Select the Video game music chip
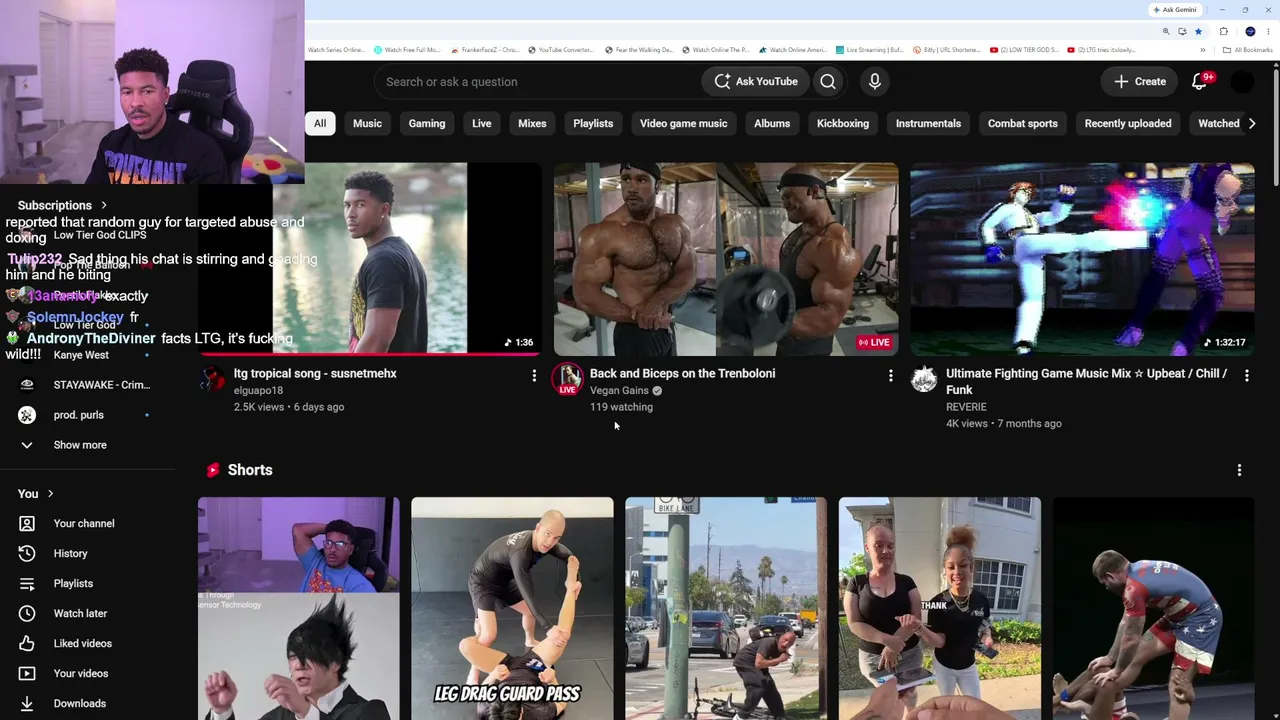The height and width of the screenshot is (720, 1280). pos(684,124)
